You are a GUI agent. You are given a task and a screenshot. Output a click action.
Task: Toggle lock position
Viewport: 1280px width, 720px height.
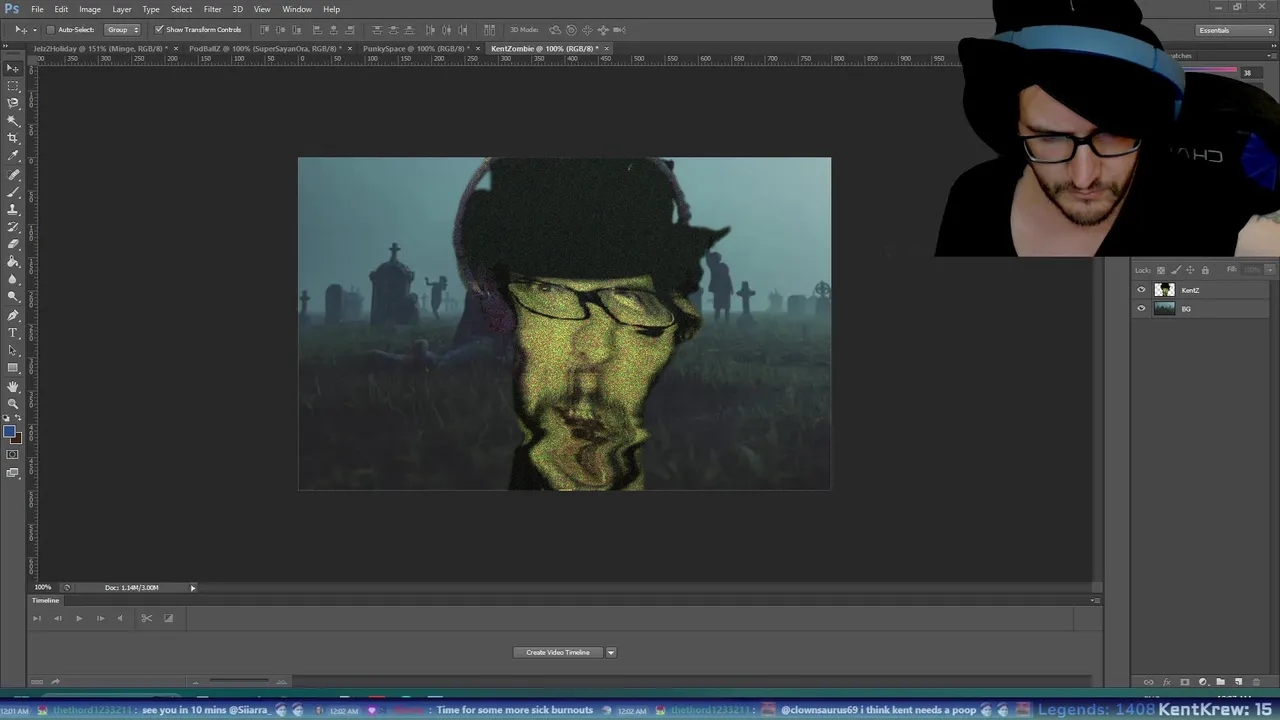point(1190,270)
